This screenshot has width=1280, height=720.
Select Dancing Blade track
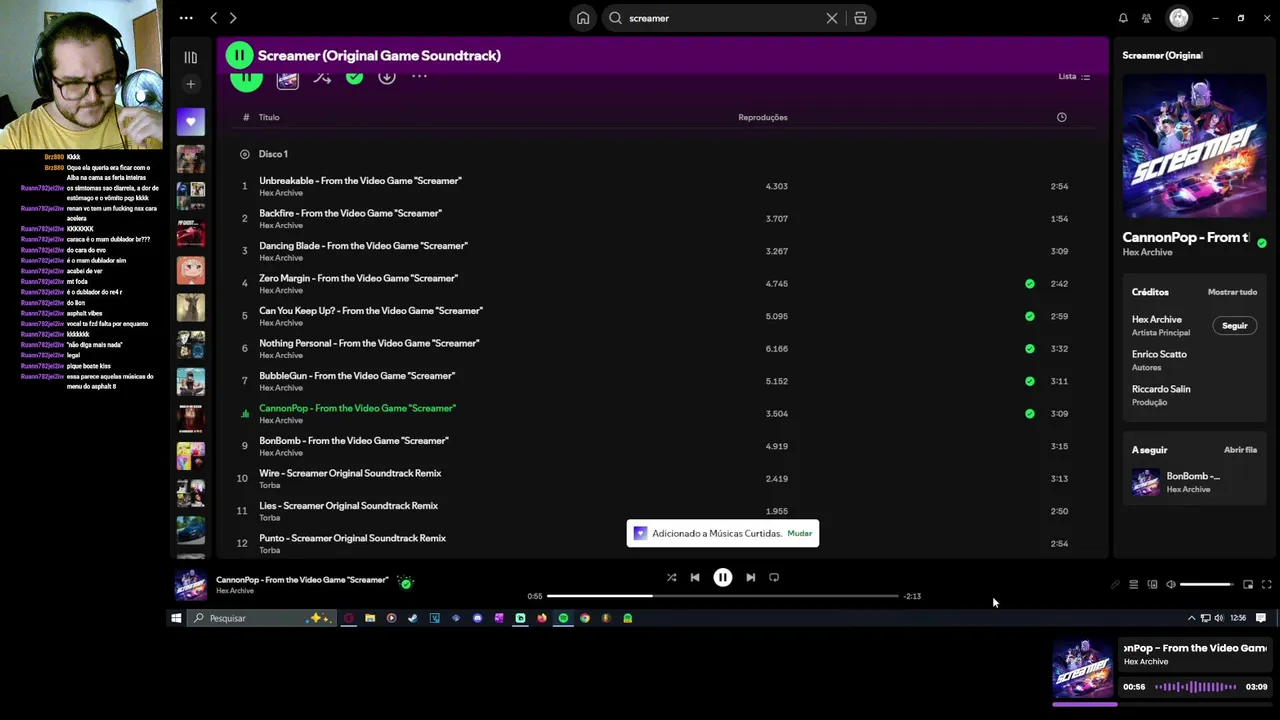click(660, 251)
